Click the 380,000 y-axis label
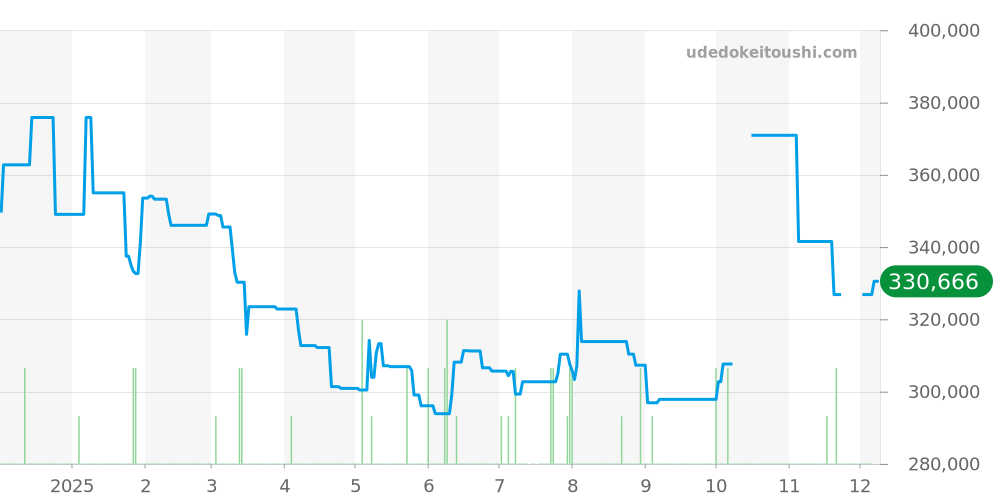Viewport: 1000px width, 500px height. [x=943, y=103]
